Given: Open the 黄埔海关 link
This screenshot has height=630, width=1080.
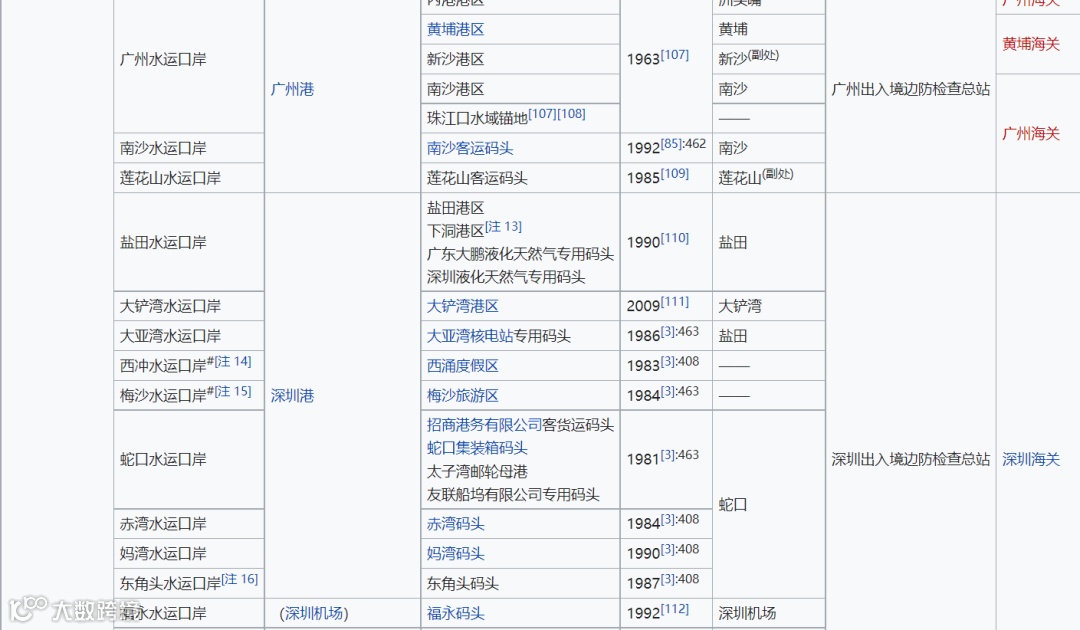Looking at the screenshot, I should point(1031,44).
